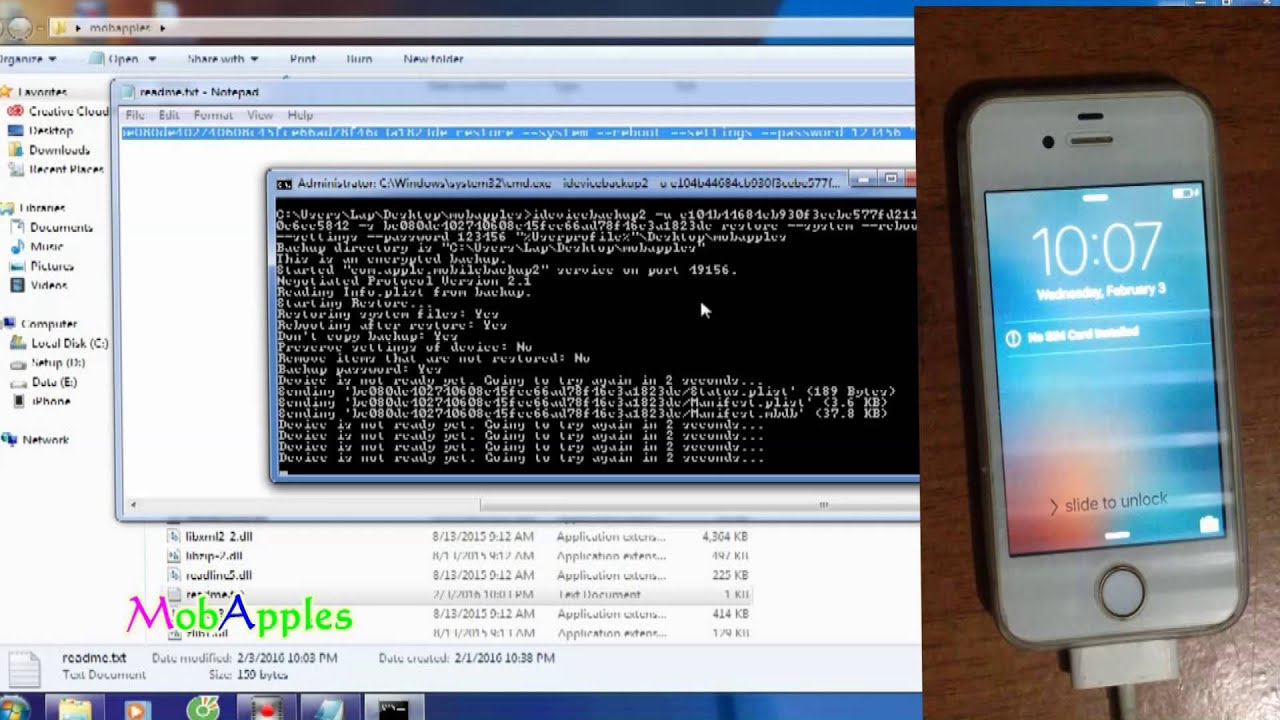Click the cmd.exe title bar icon
Image resolution: width=1280 pixels, height=720 pixels.
click(x=284, y=184)
